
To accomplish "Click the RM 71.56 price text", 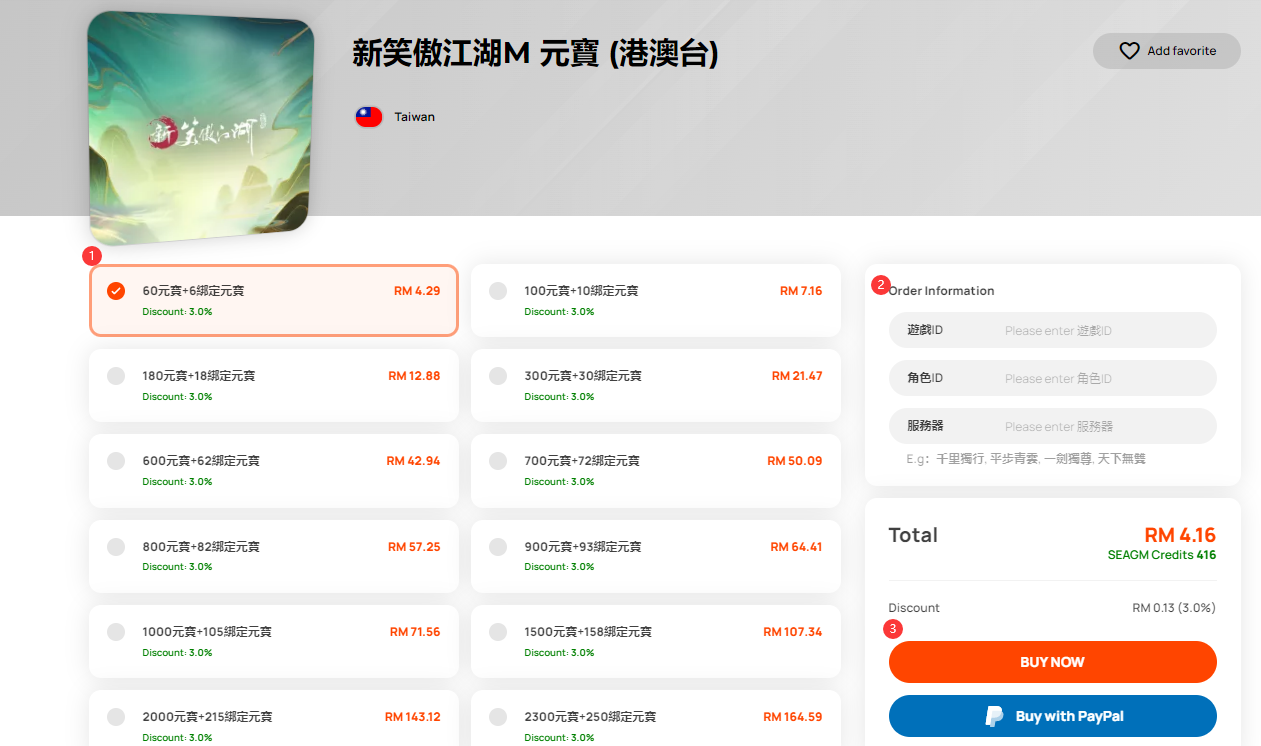I will [415, 632].
